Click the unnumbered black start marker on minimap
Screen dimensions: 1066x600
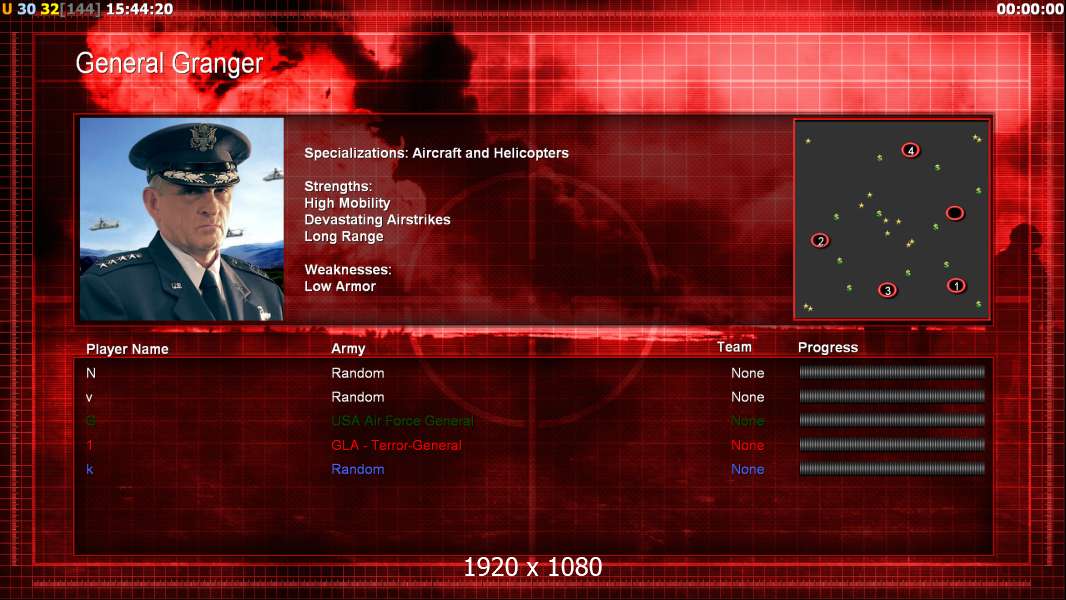click(955, 213)
